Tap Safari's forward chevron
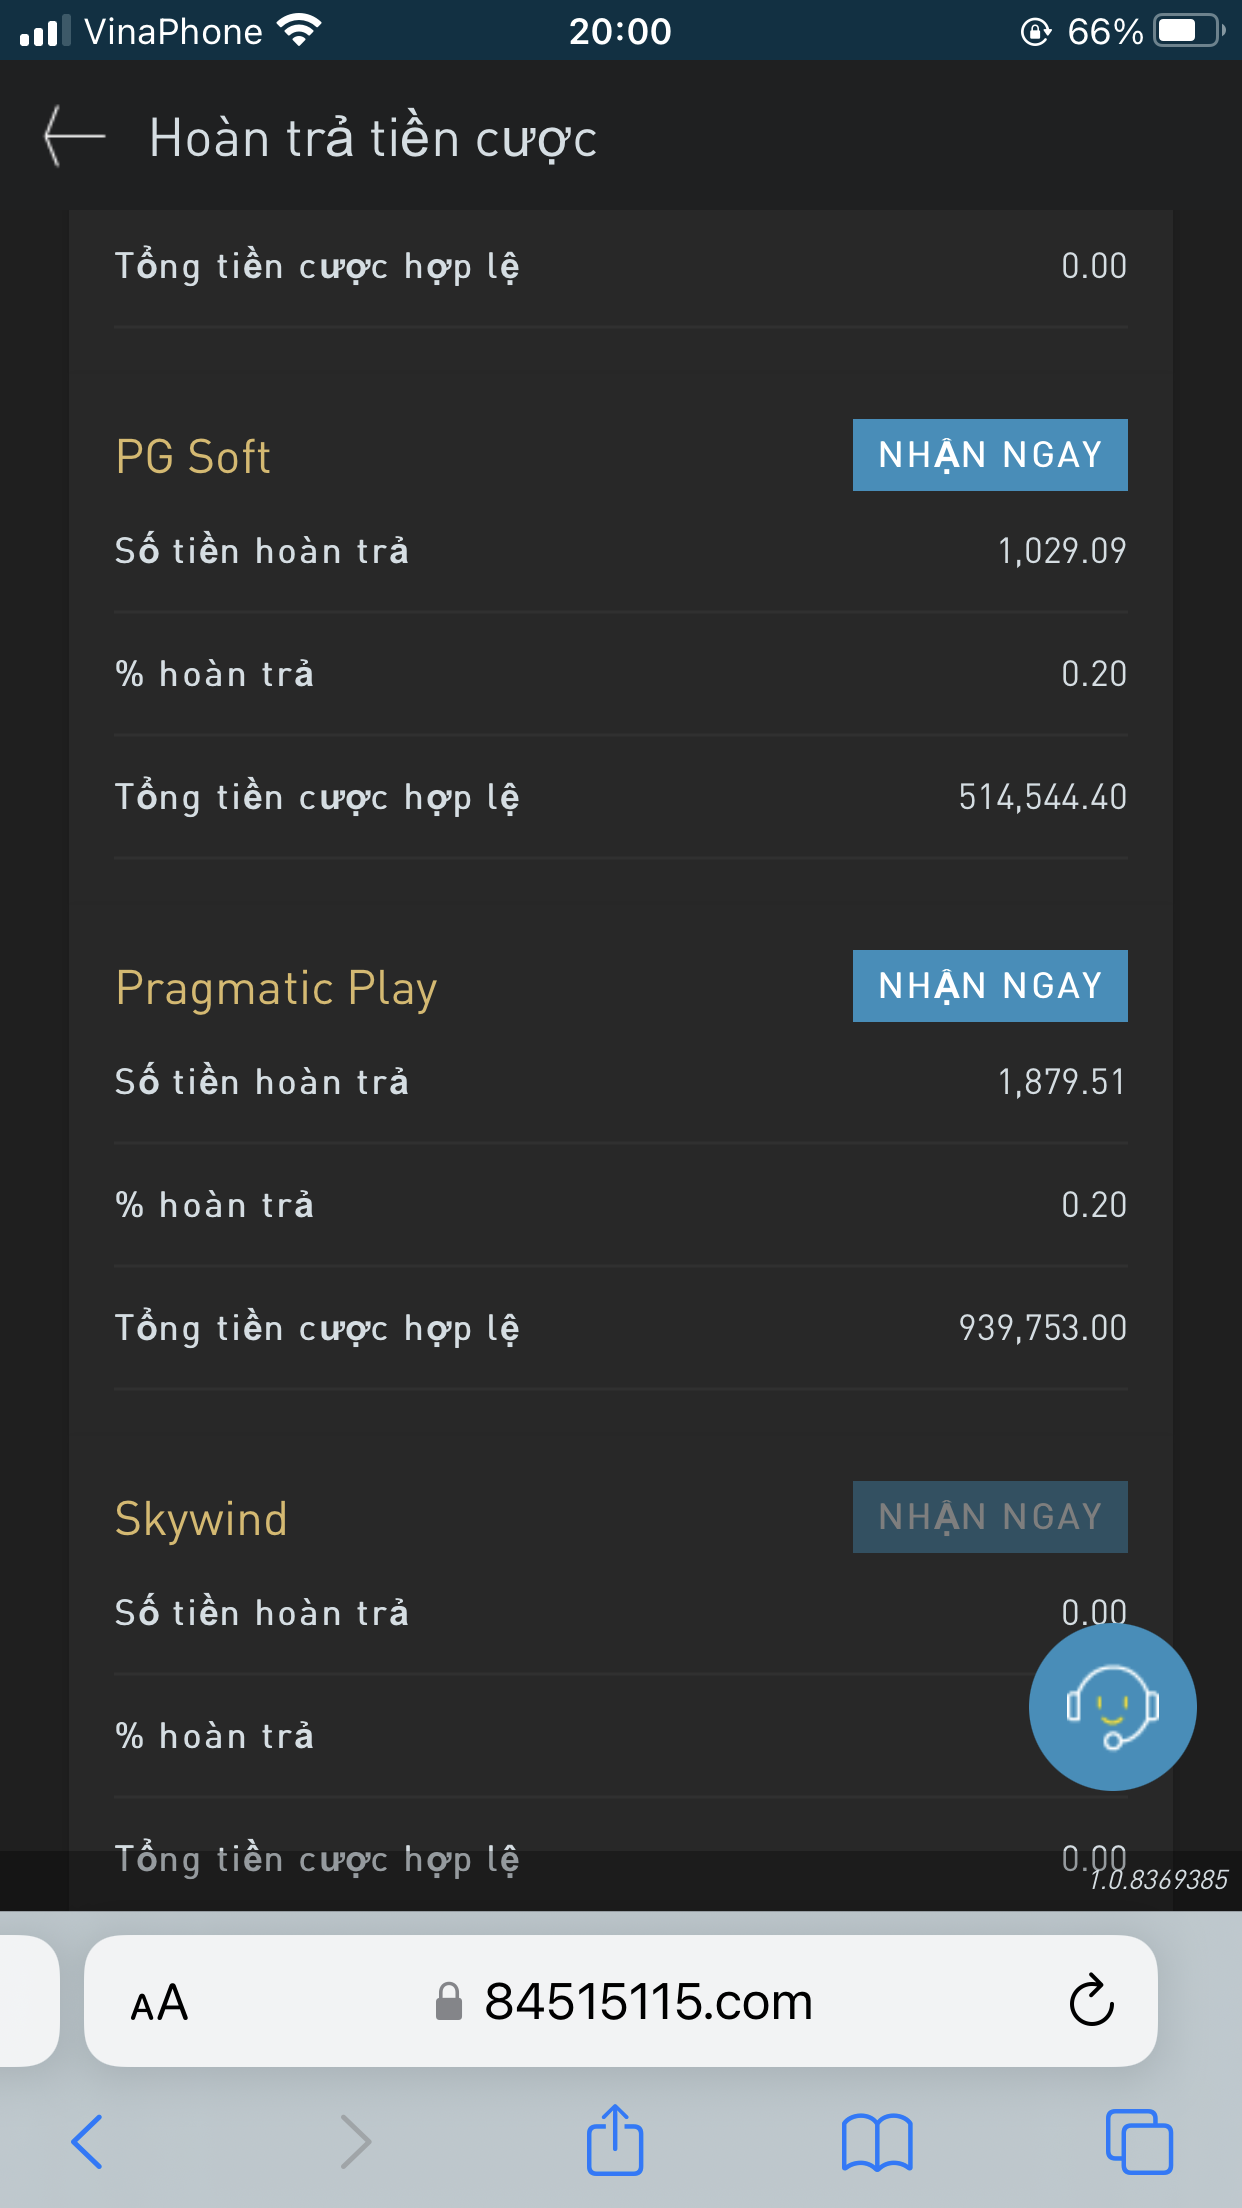The width and height of the screenshot is (1242, 2208). (x=355, y=2142)
